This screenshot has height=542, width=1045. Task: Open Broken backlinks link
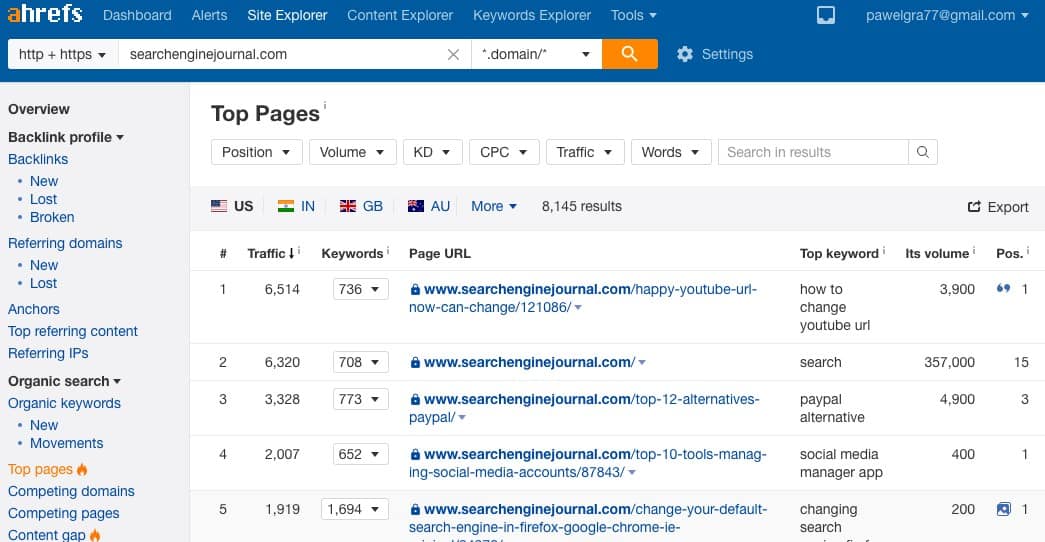point(52,217)
